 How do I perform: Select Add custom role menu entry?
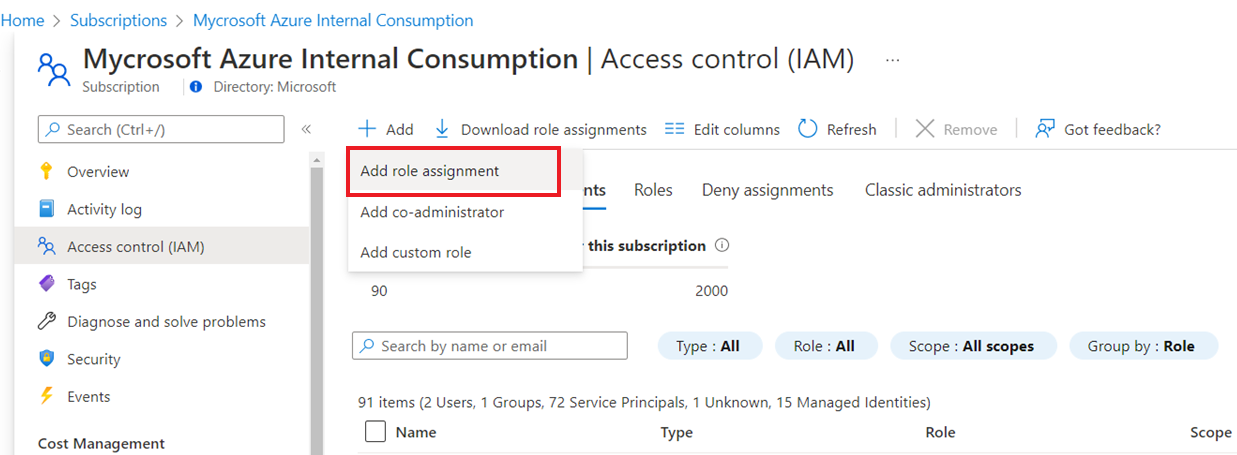tap(416, 252)
